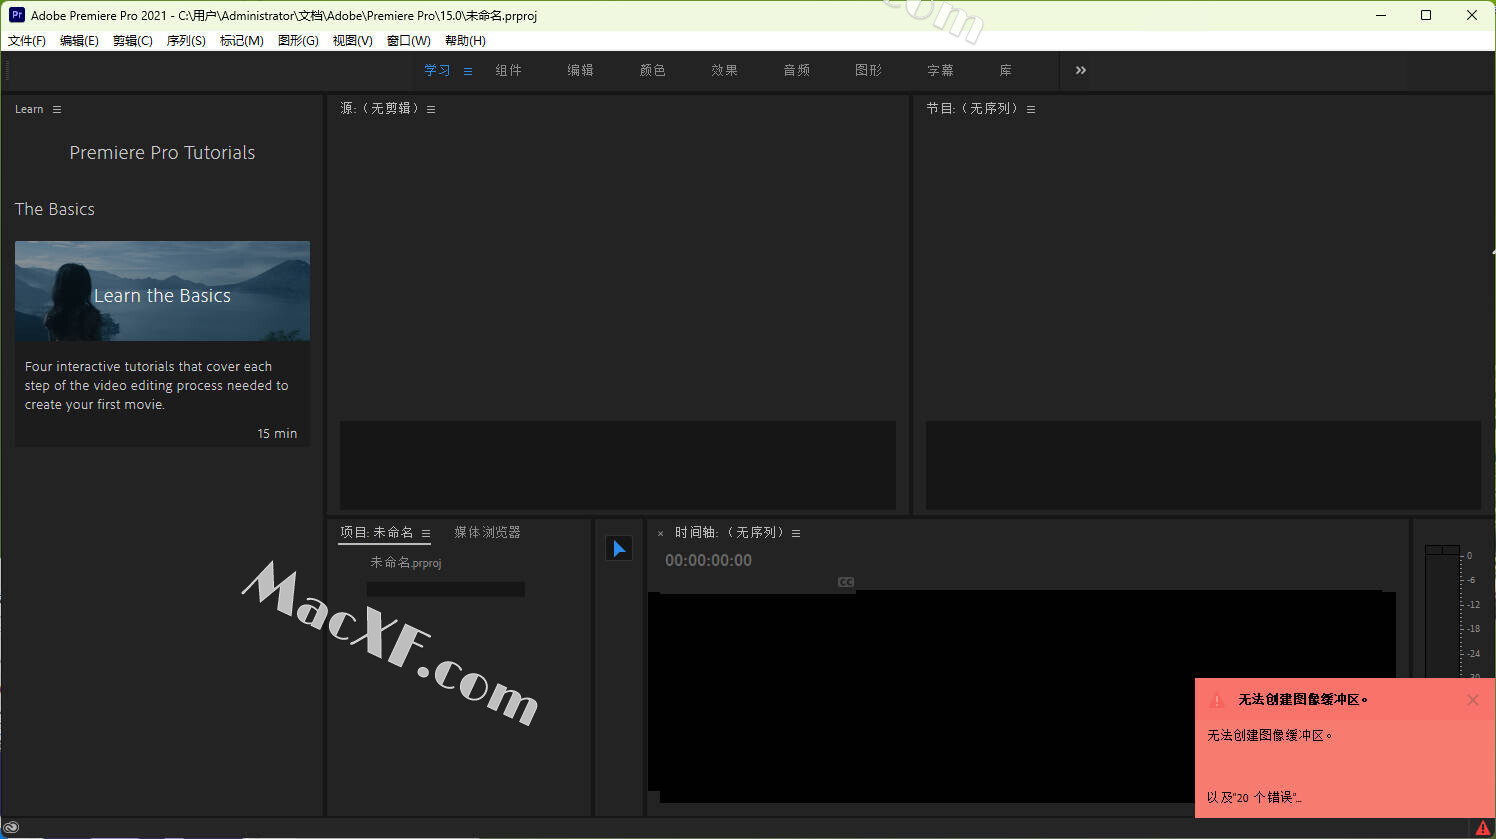Open the 剪辑(C) menu
This screenshot has height=839, width=1496.
[133, 41]
